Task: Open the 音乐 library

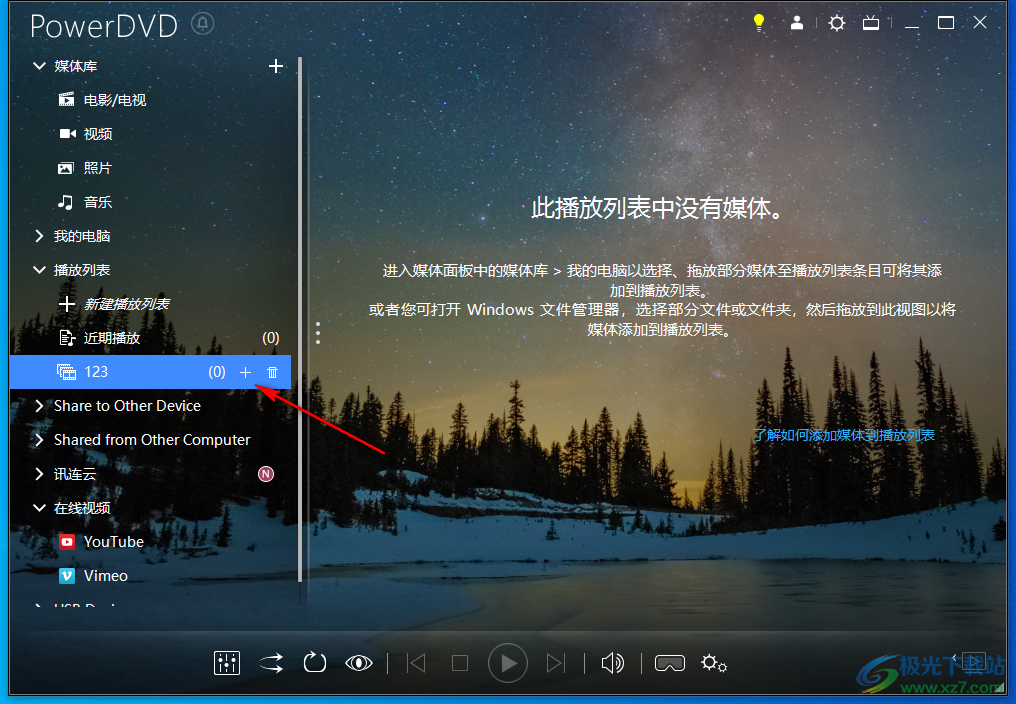Action: pyautogui.click(x=85, y=202)
